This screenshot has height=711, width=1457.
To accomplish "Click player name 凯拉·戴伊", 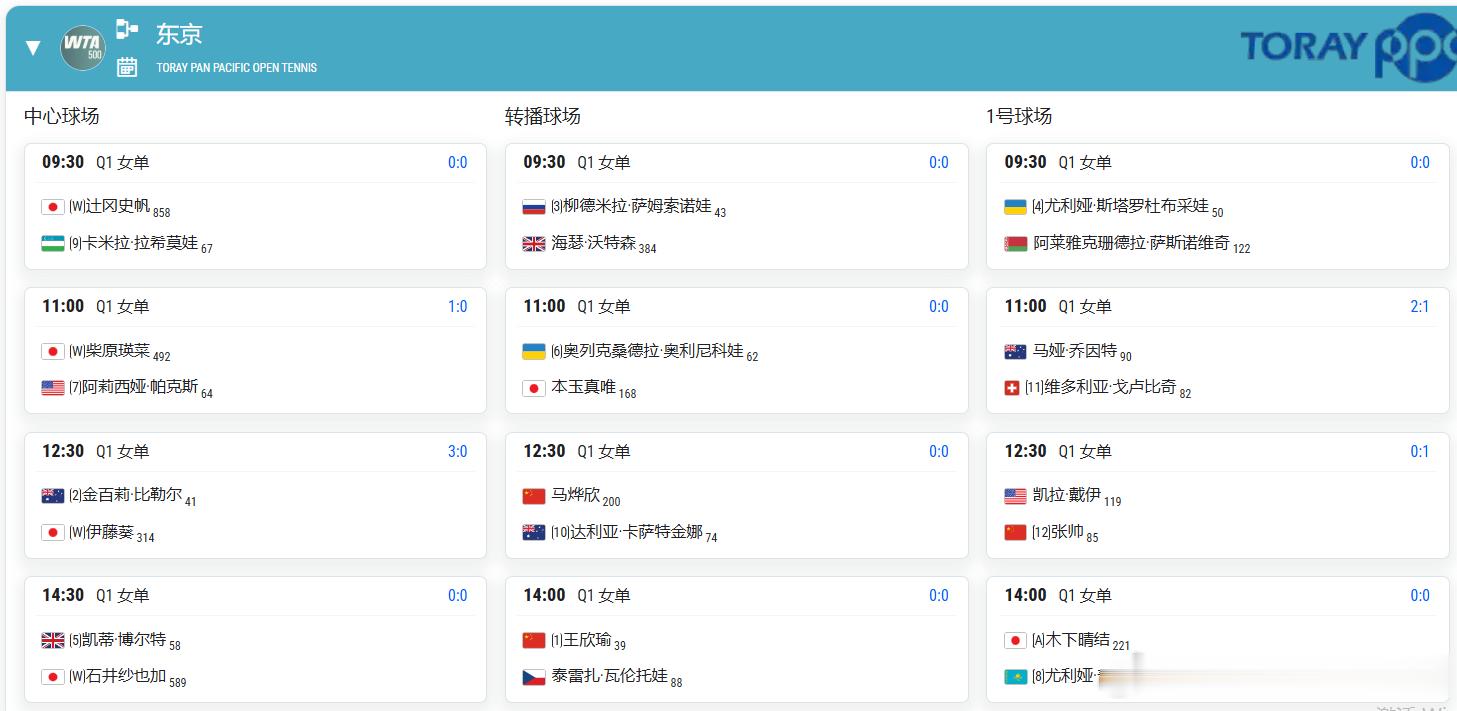I will click(1067, 494).
